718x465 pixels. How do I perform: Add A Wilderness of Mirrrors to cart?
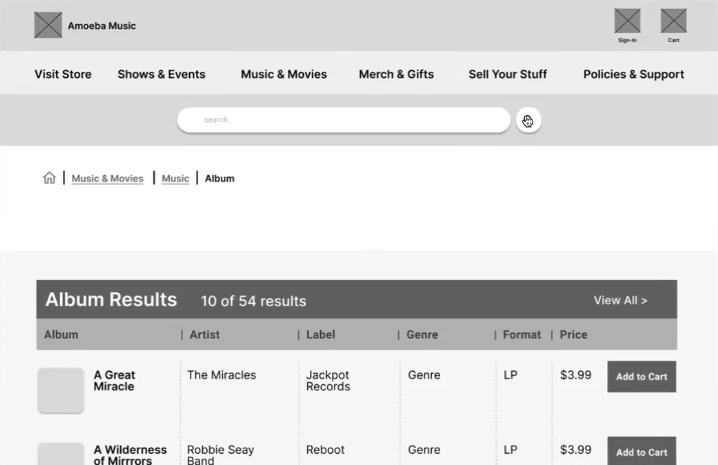coord(642,451)
